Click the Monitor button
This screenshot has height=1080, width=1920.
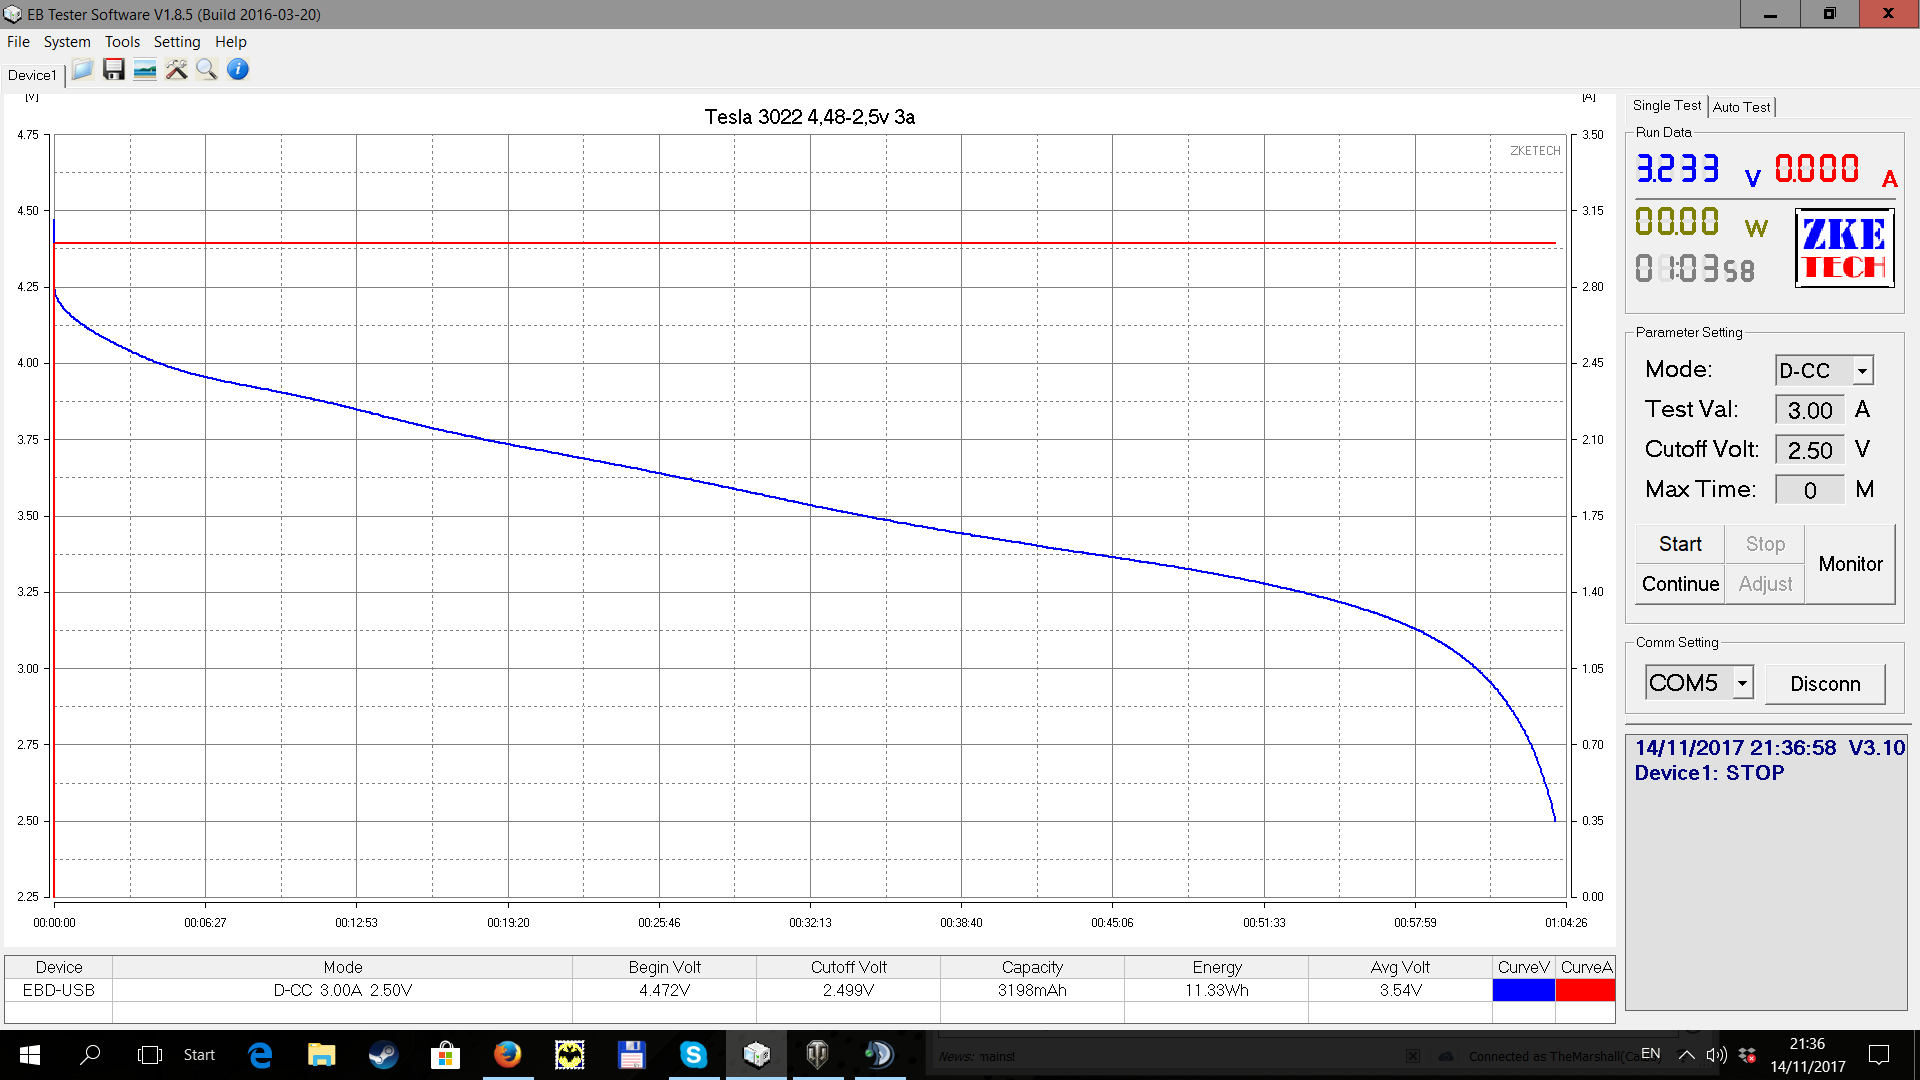1850,564
